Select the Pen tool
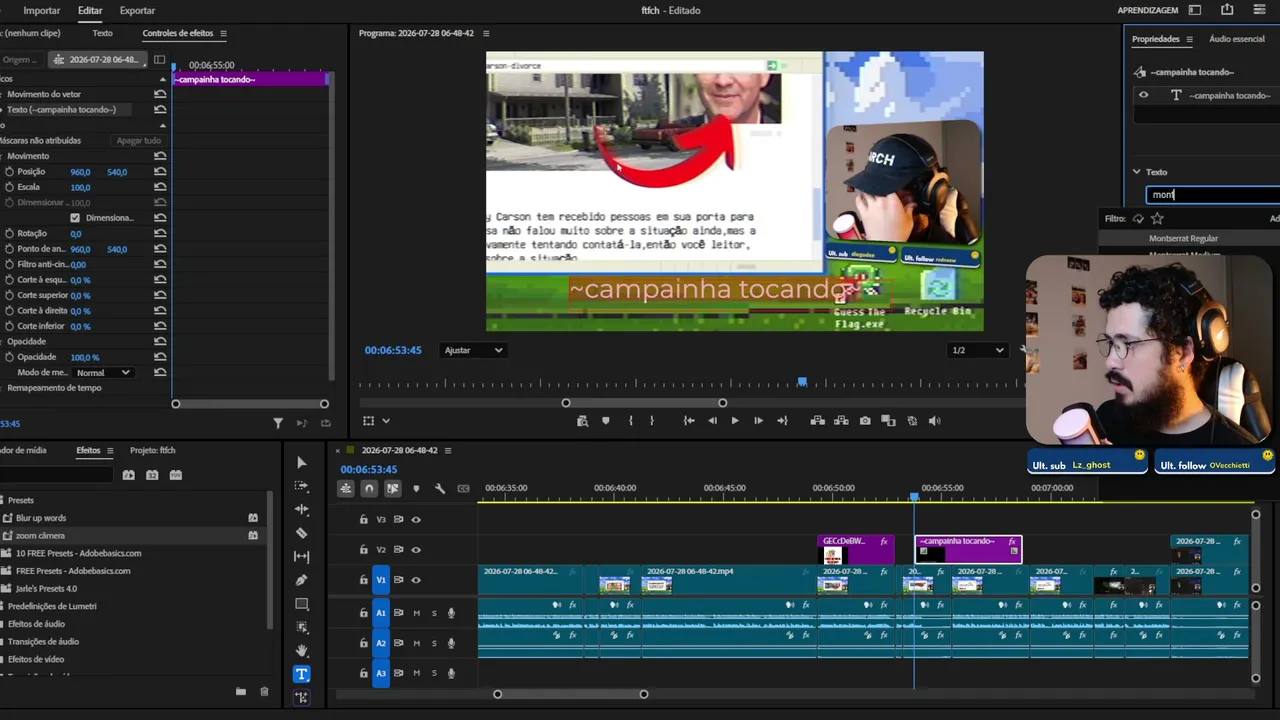1280x720 pixels. coord(301,580)
